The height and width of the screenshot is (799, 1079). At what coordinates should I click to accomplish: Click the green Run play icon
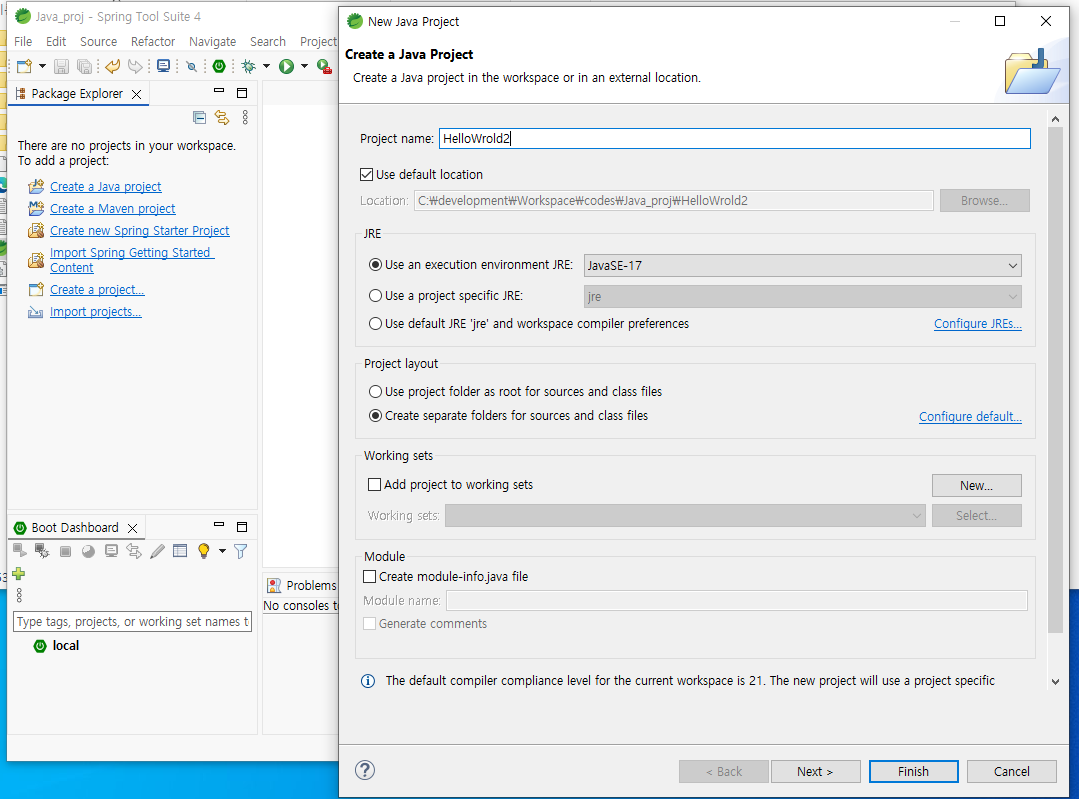286,66
